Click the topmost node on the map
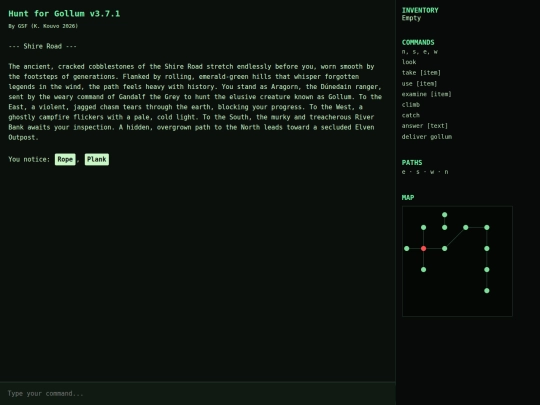This screenshot has width=540, height=405. [445, 215]
